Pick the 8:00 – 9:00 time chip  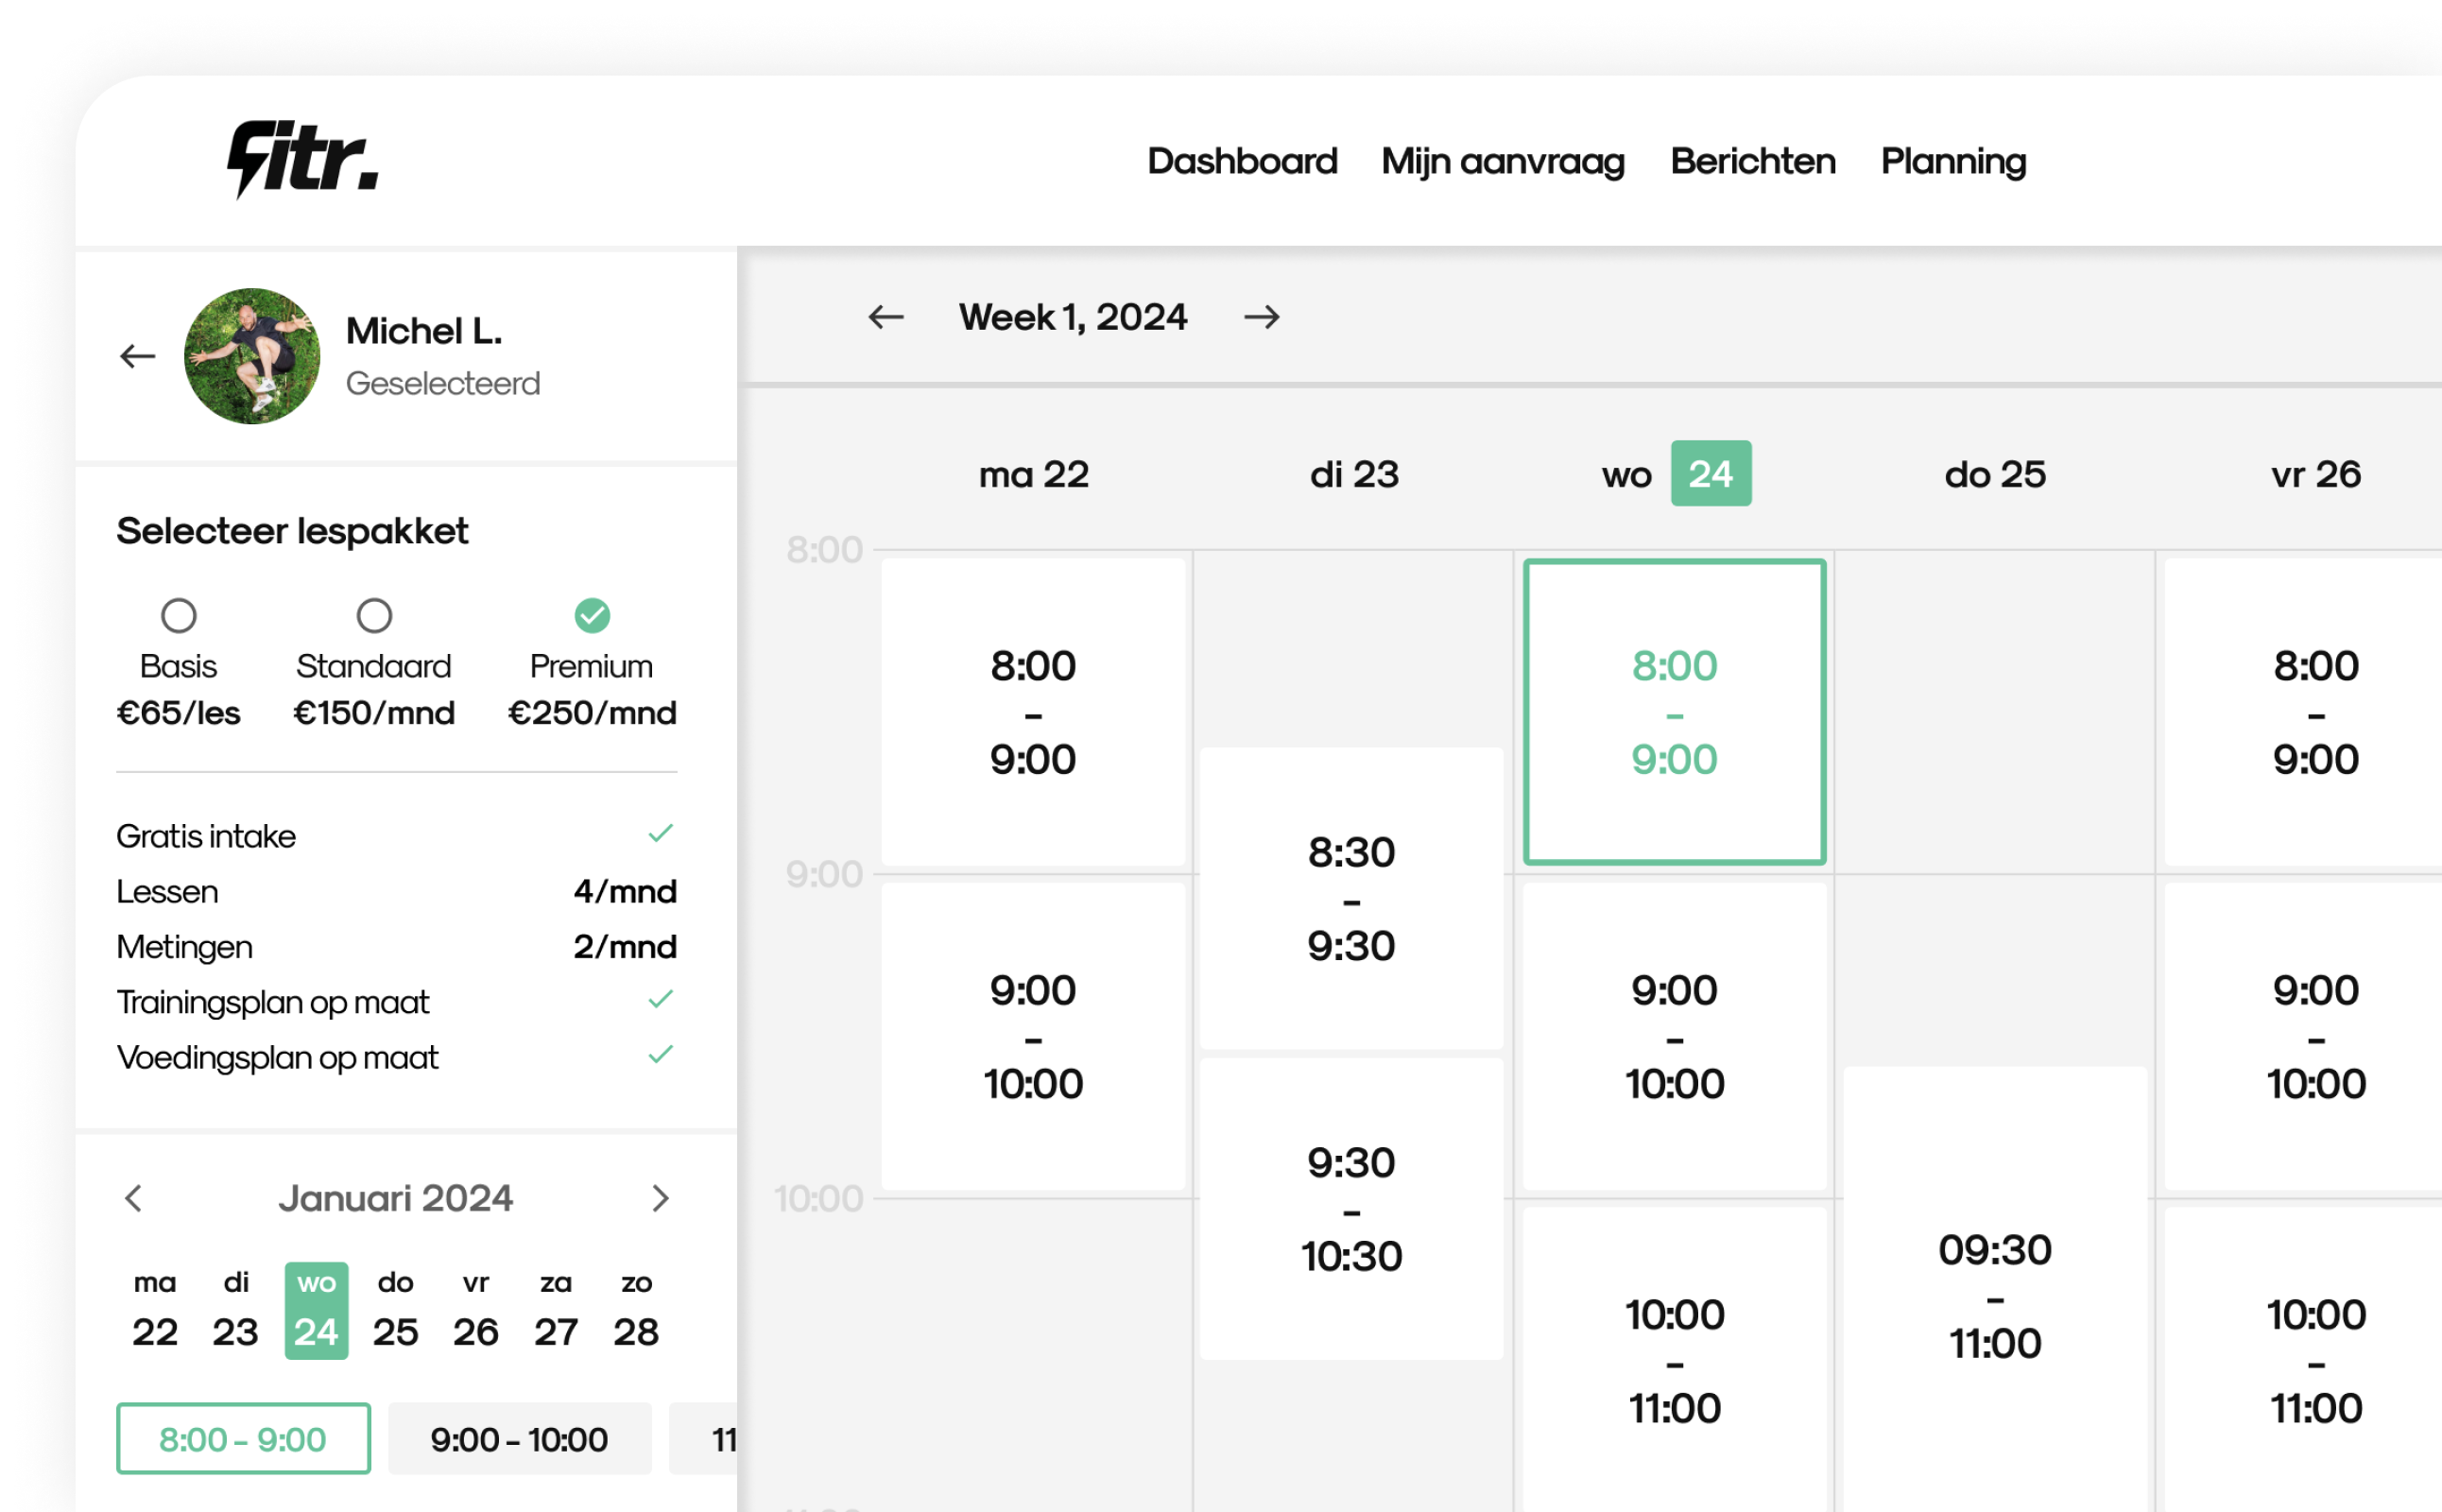coord(243,1438)
